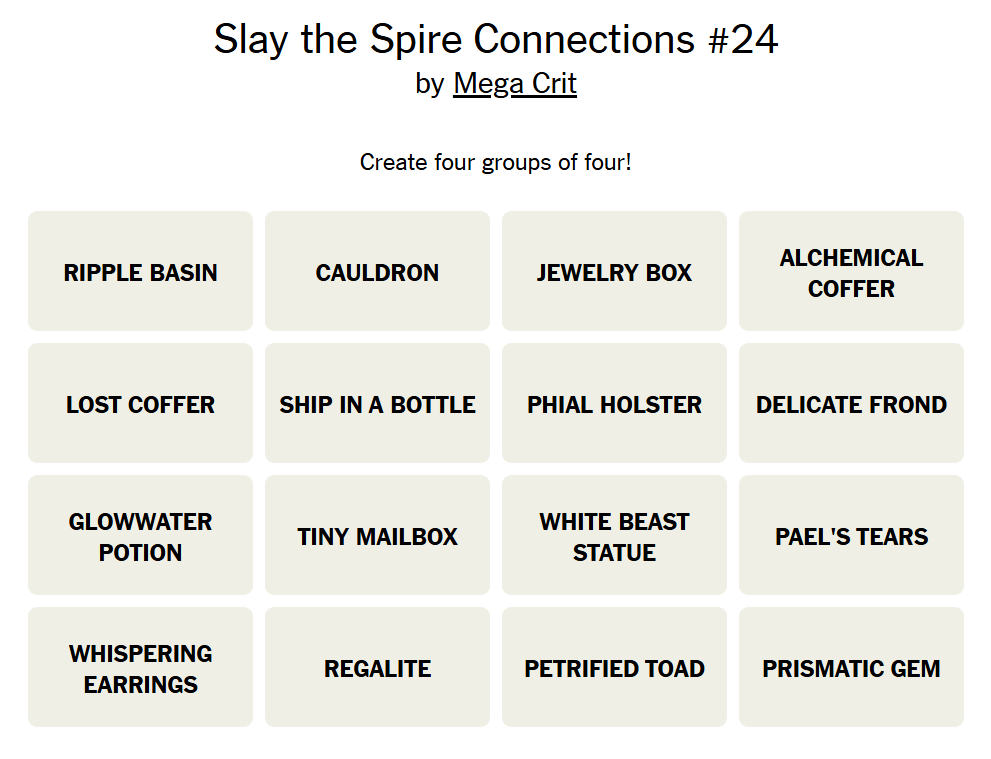Select the RIPPLE BASIN tile

(x=140, y=271)
